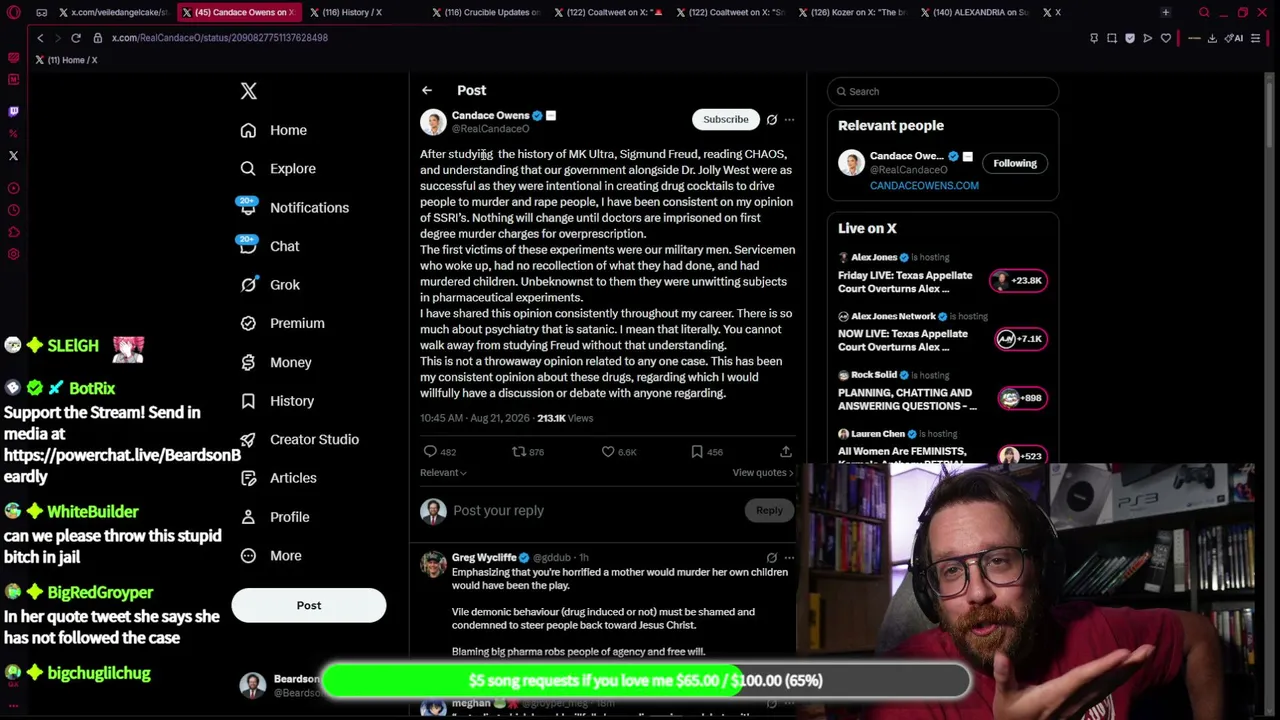Image resolution: width=1280 pixels, height=720 pixels.
Task: Click the snapshot icon in address bar
Action: pyautogui.click(x=1112, y=38)
